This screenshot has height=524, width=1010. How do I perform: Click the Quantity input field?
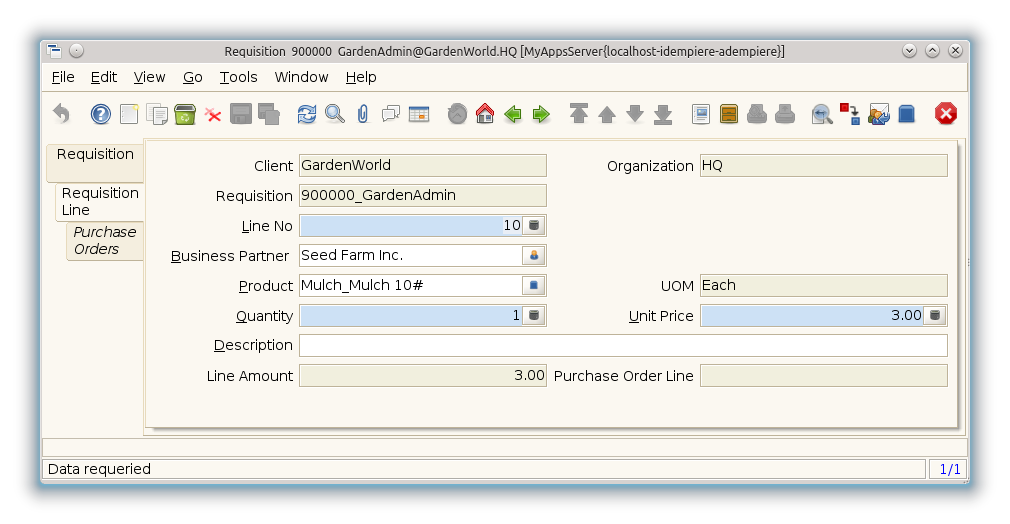point(410,316)
